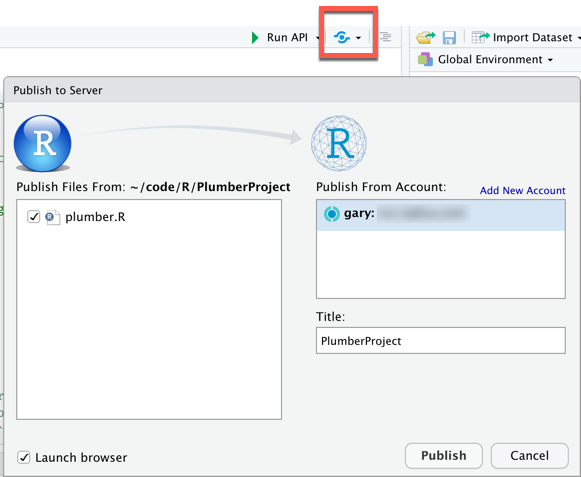Open the Global Environment dropdown
Screen dimensions: 581x477
click(495, 60)
